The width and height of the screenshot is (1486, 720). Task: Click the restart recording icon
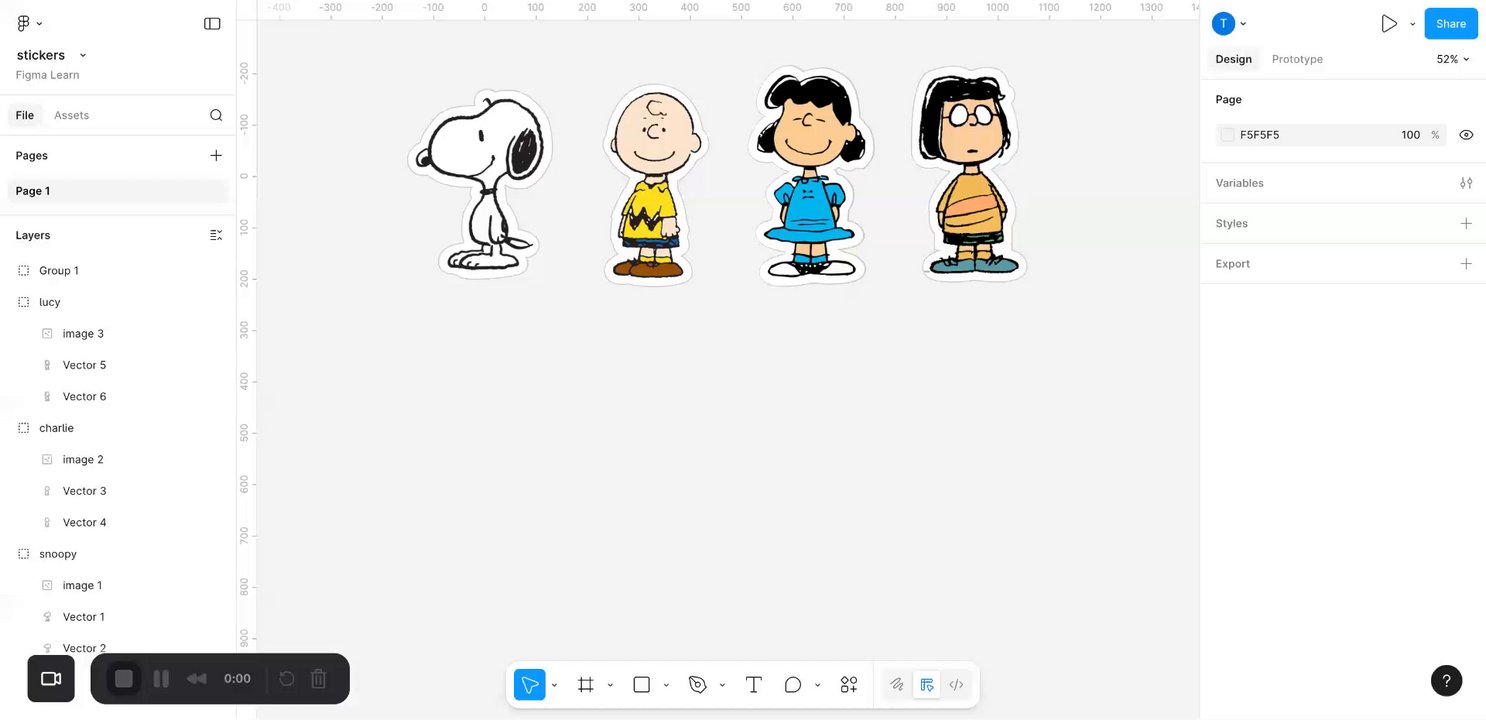286,679
